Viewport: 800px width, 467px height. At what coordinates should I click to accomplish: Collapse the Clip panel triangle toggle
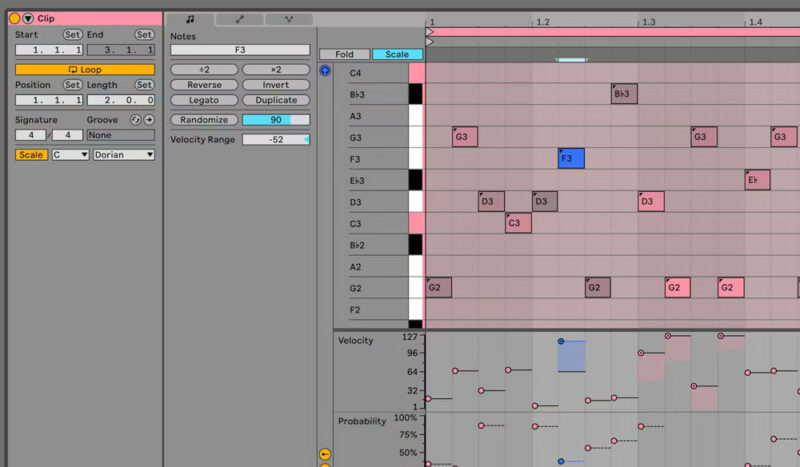(x=28, y=18)
